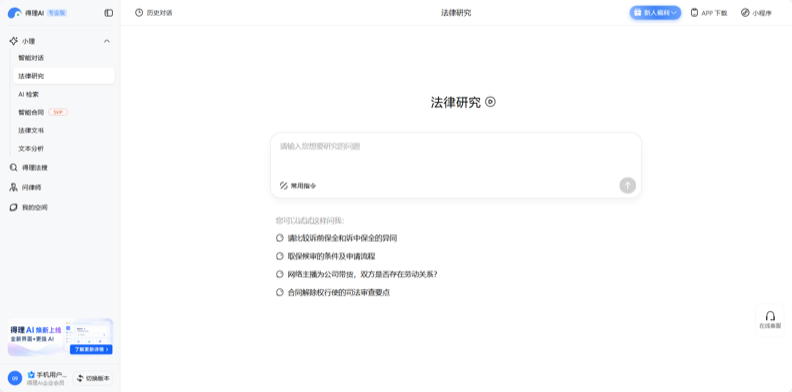This screenshot has height=392, width=792.
Task: Click the 得理AI logo icon
Action: 14,13
